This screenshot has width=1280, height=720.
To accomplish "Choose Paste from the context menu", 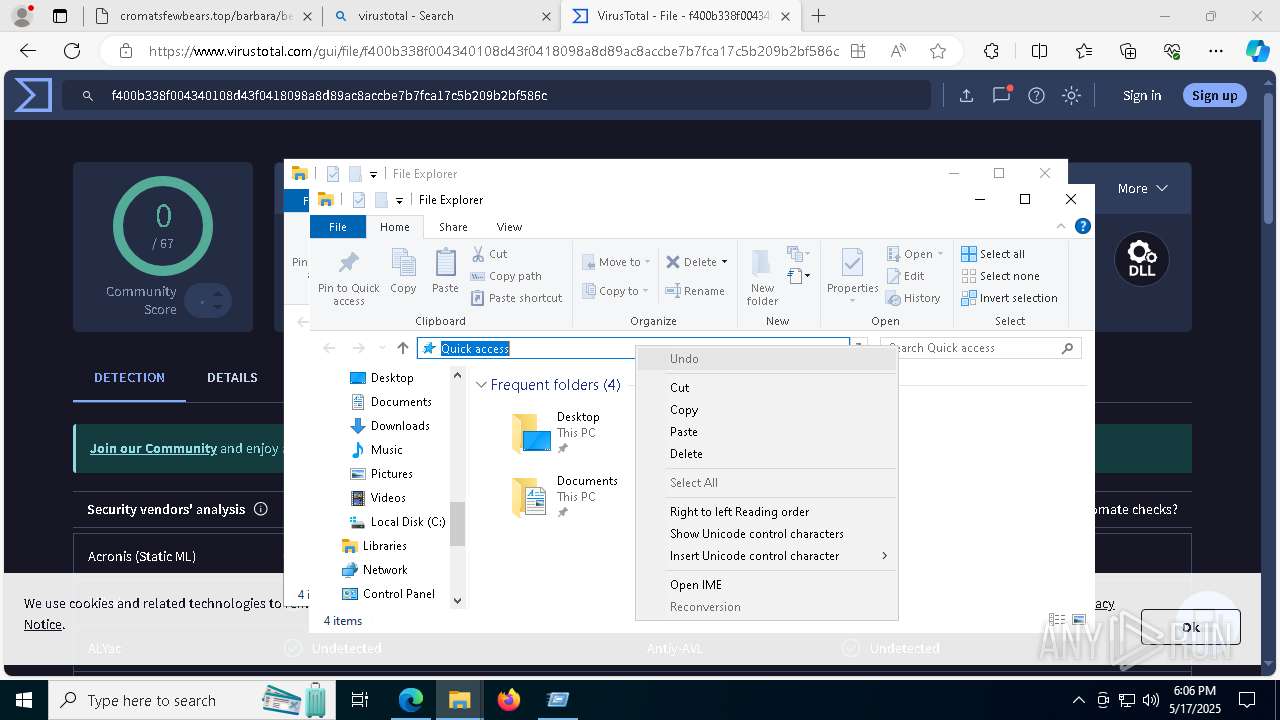I will click(x=766, y=431).
